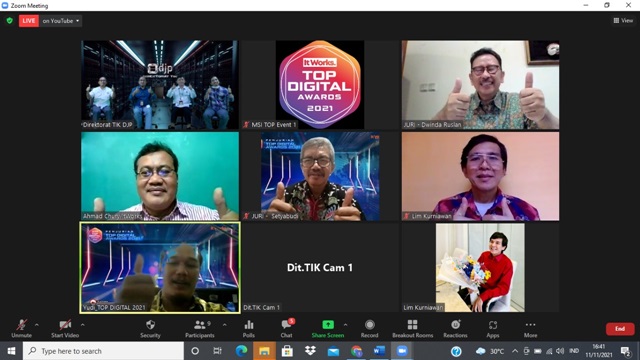Switch to Microsoft Word on taskbar
The height and width of the screenshot is (360, 640).
(x=379, y=351)
